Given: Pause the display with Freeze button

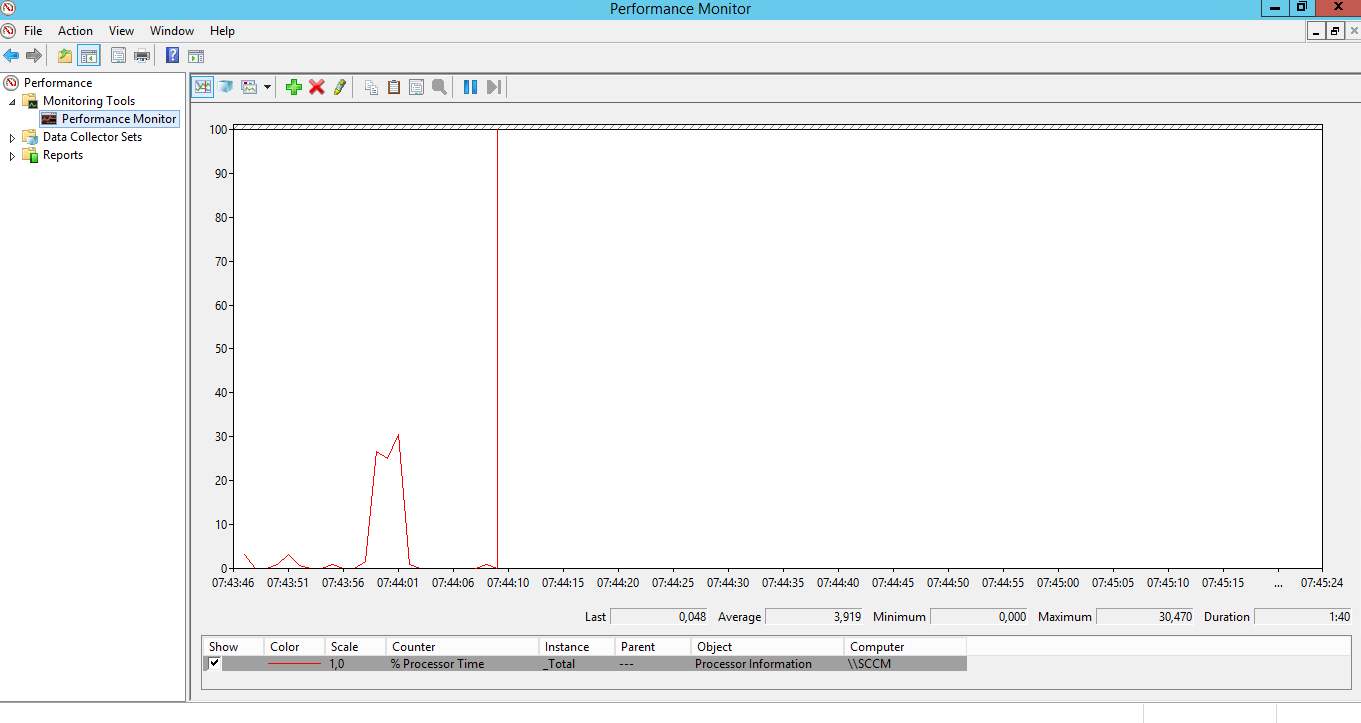Looking at the screenshot, I should click(470, 87).
